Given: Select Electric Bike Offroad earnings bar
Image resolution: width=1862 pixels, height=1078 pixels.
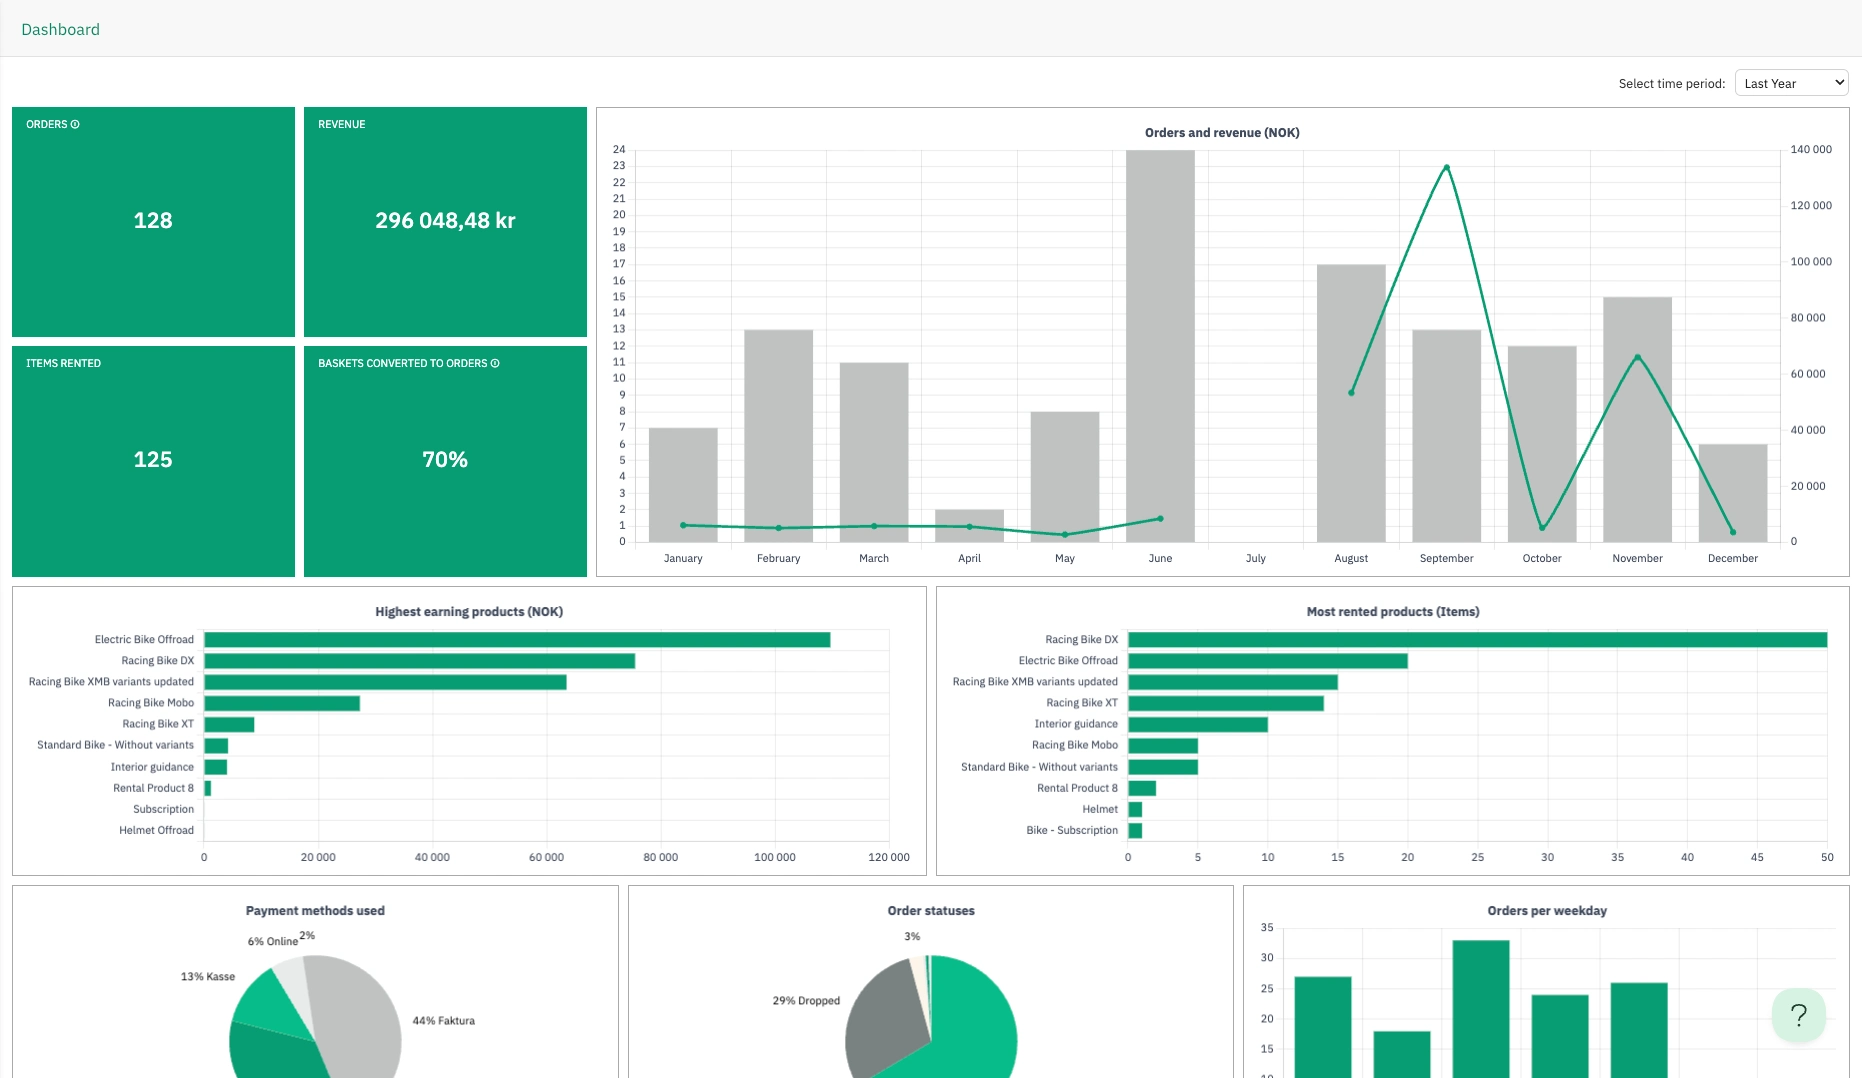Looking at the screenshot, I should [517, 640].
